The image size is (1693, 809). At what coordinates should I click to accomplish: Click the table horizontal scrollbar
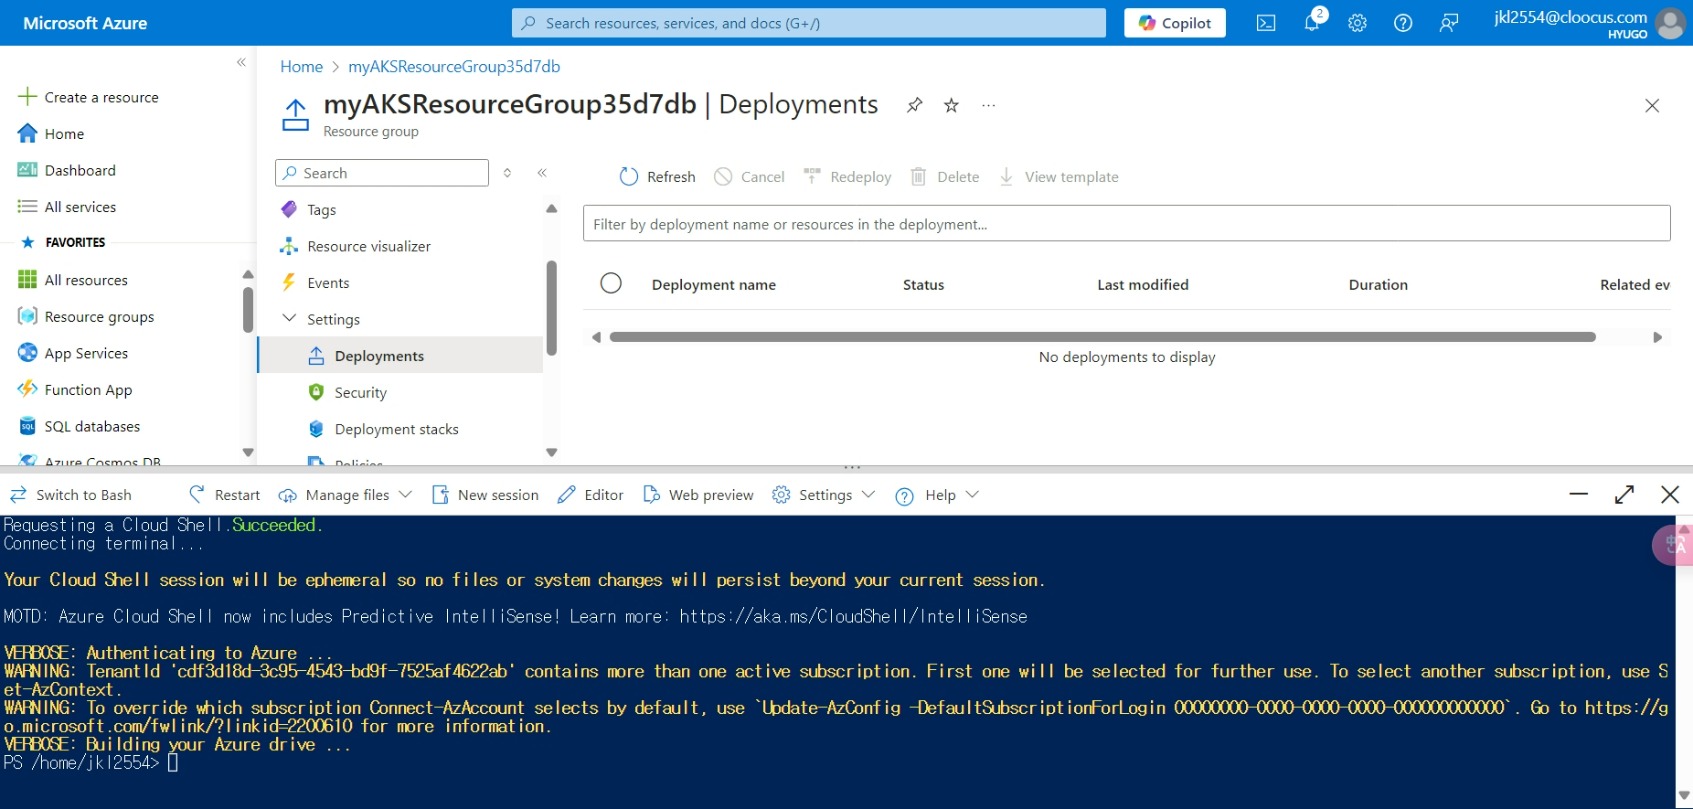click(x=1102, y=337)
